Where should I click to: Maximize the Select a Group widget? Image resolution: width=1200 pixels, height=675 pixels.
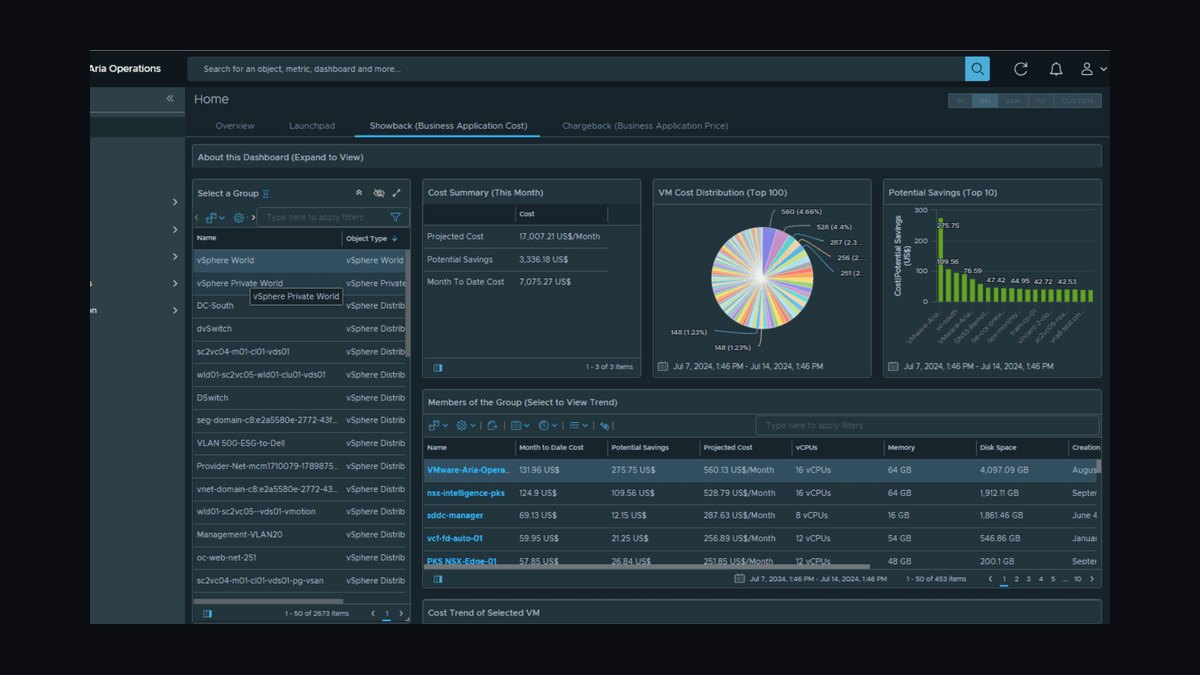397,193
